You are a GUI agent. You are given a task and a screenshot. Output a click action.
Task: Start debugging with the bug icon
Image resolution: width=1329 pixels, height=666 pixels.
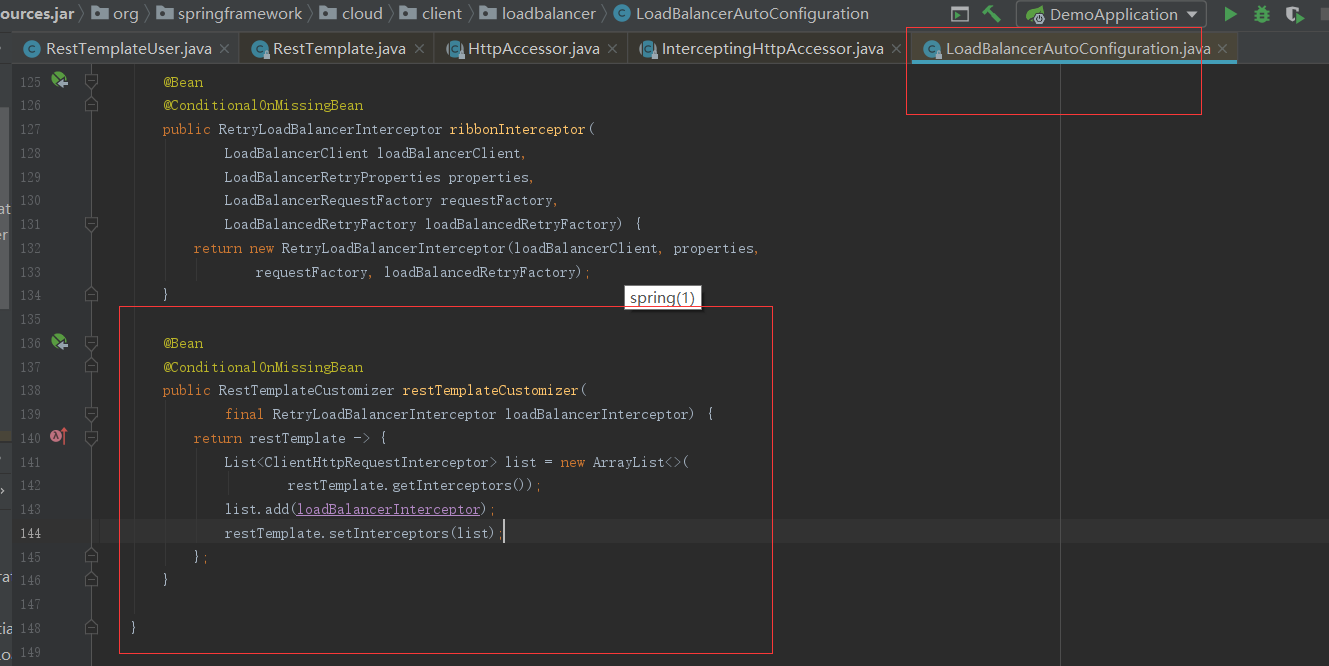point(1262,14)
